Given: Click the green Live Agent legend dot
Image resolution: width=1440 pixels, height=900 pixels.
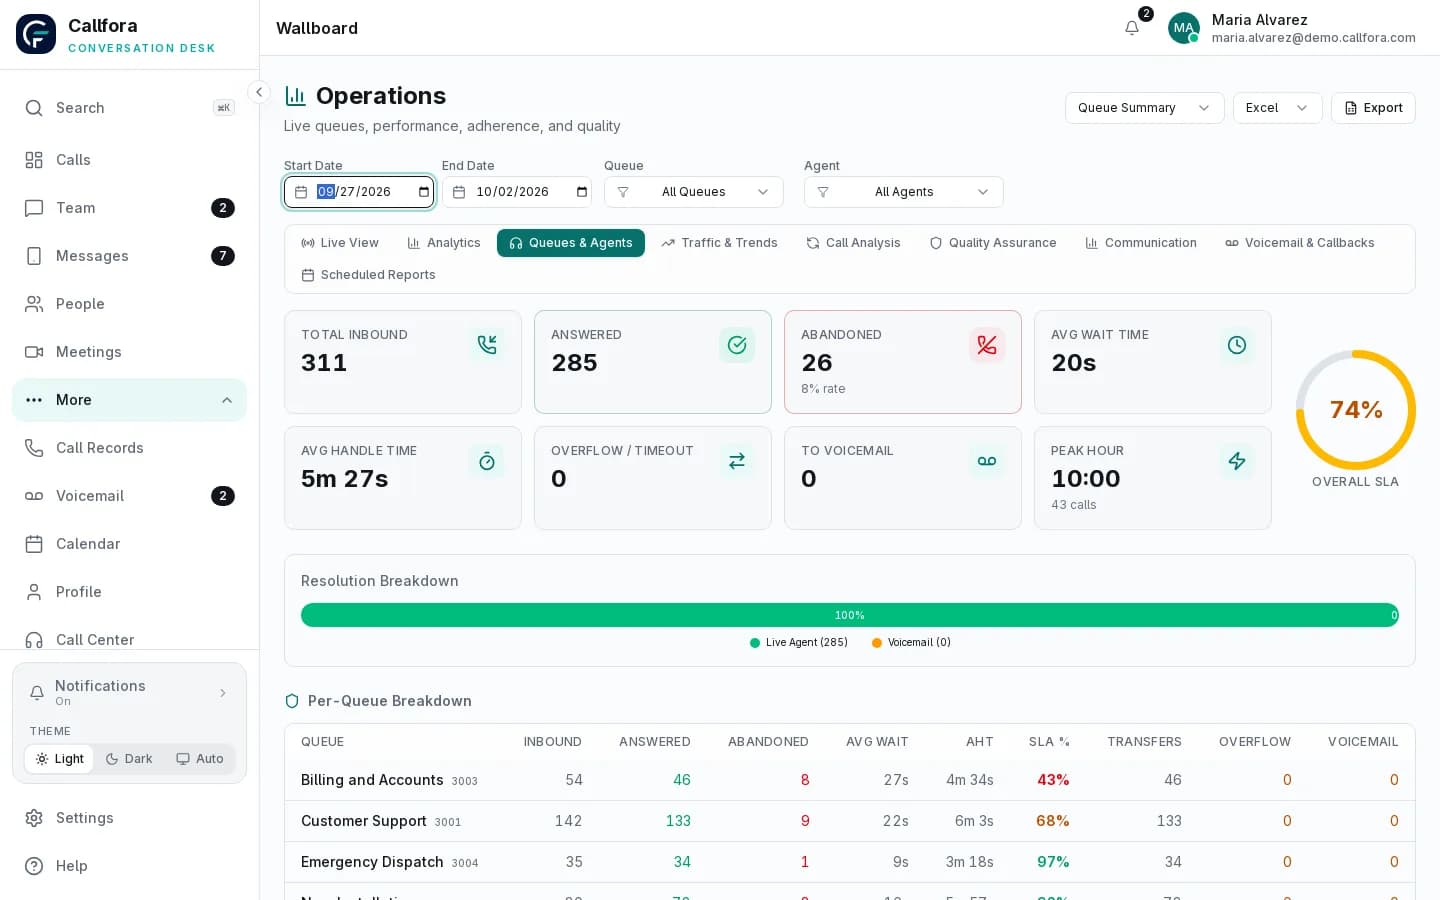Looking at the screenshot, I should [755, 643].
